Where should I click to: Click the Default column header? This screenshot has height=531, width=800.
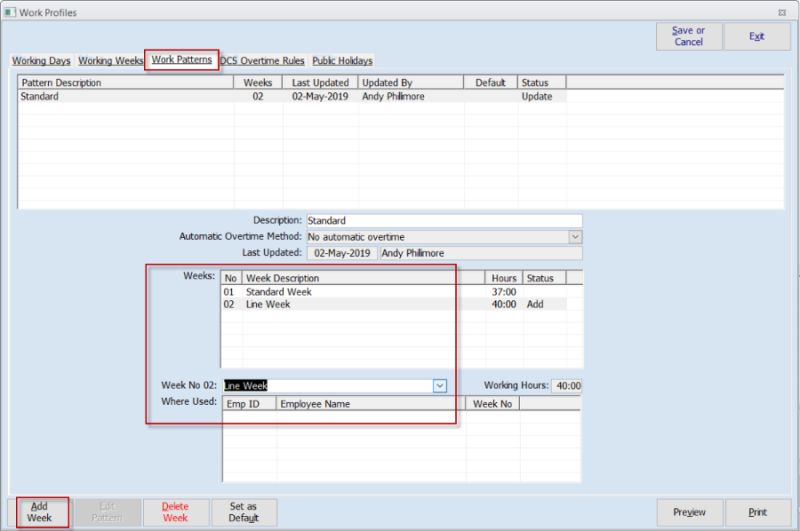490,83
